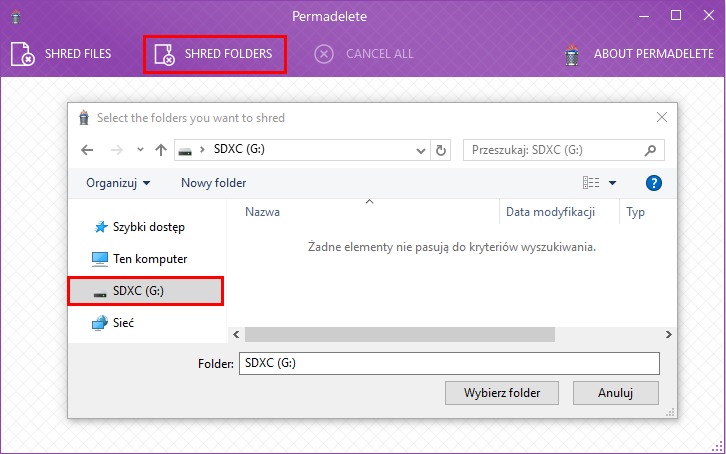This screenshot has height=454, width=726.
Task: Click the Shred Files document icon
Action: click(22, 54)
